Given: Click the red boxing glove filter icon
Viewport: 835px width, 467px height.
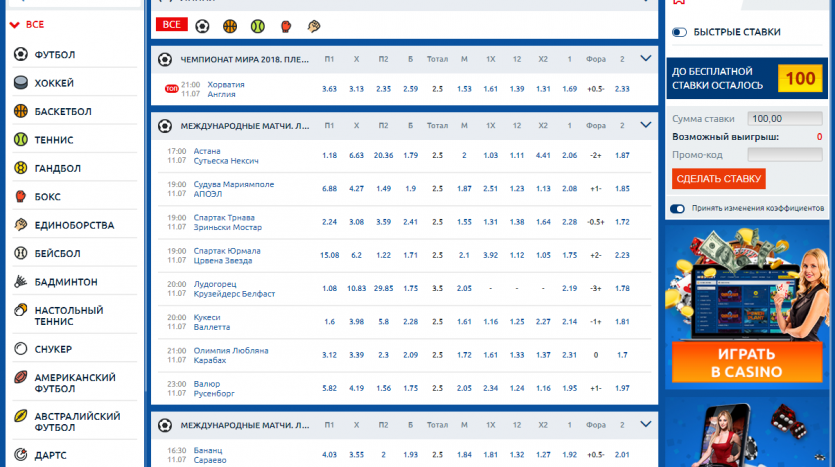Looking at the screenshot, I should (x=286, y=25).
